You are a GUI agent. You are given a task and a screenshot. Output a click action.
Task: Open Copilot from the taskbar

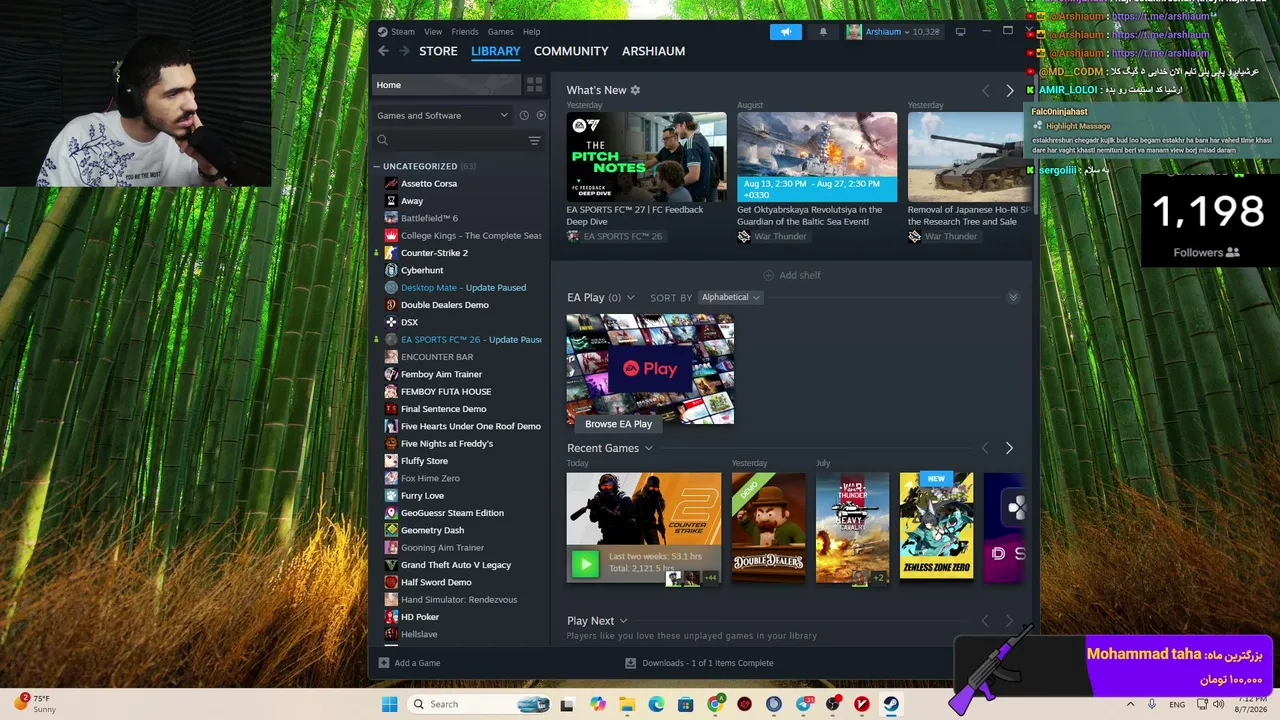coord(598,704)
